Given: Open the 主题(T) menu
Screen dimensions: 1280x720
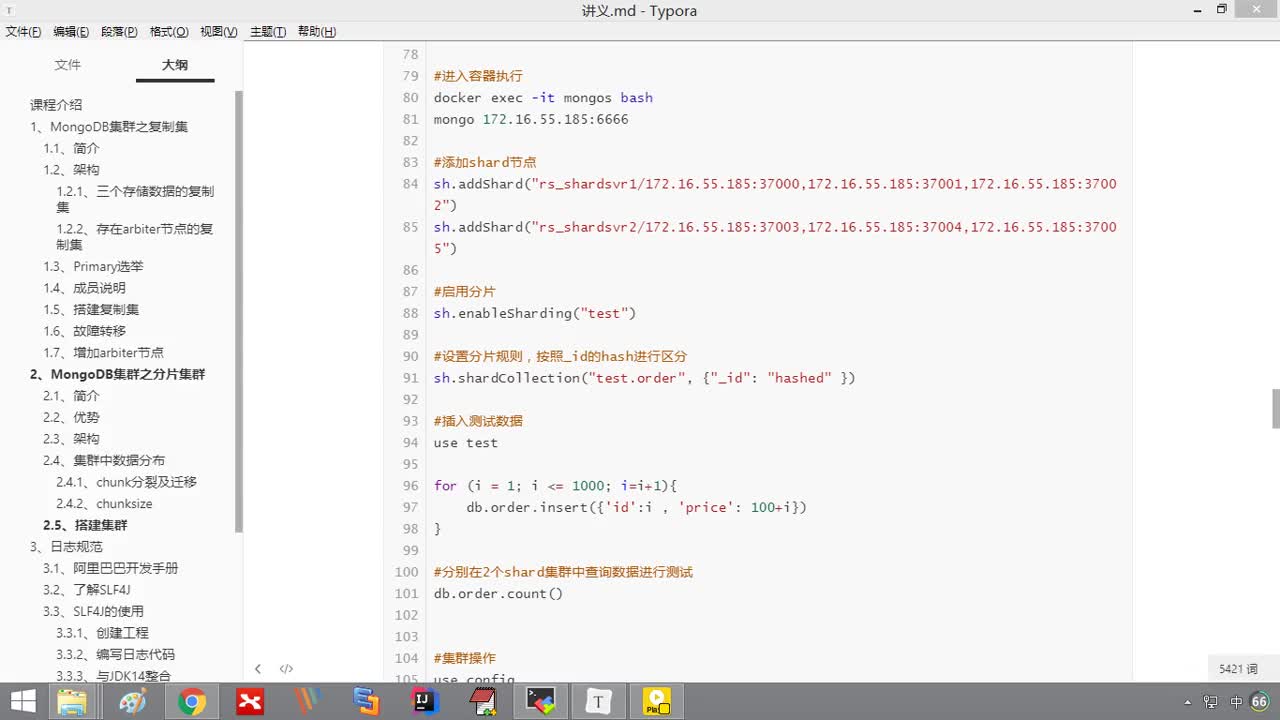Looking at the screenshot, I should 268,32.
